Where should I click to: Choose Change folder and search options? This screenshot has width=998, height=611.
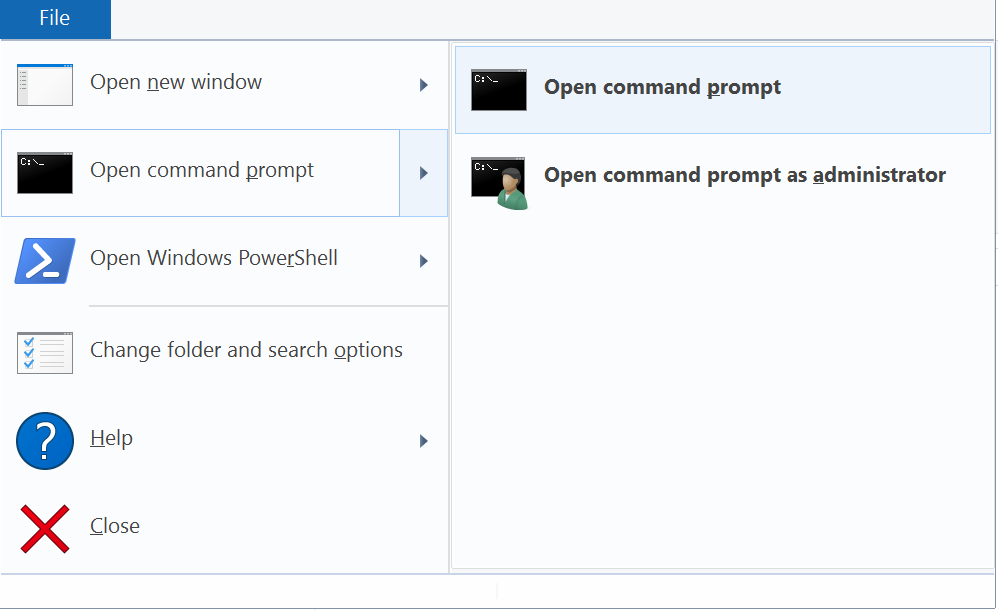tap(246, 351)
